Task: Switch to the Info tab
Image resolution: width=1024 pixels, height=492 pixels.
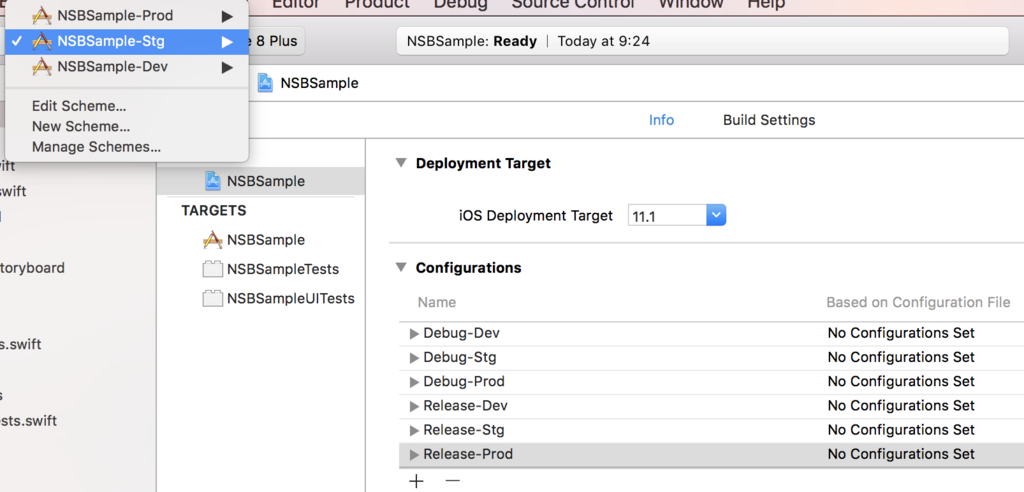Action: [662, 120]
